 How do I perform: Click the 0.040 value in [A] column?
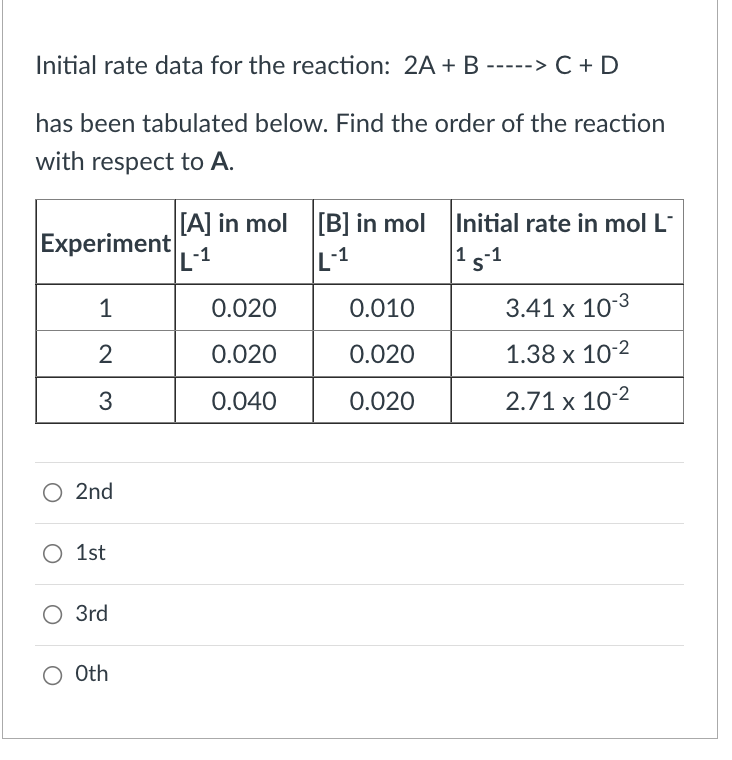(x=244, y=401)
